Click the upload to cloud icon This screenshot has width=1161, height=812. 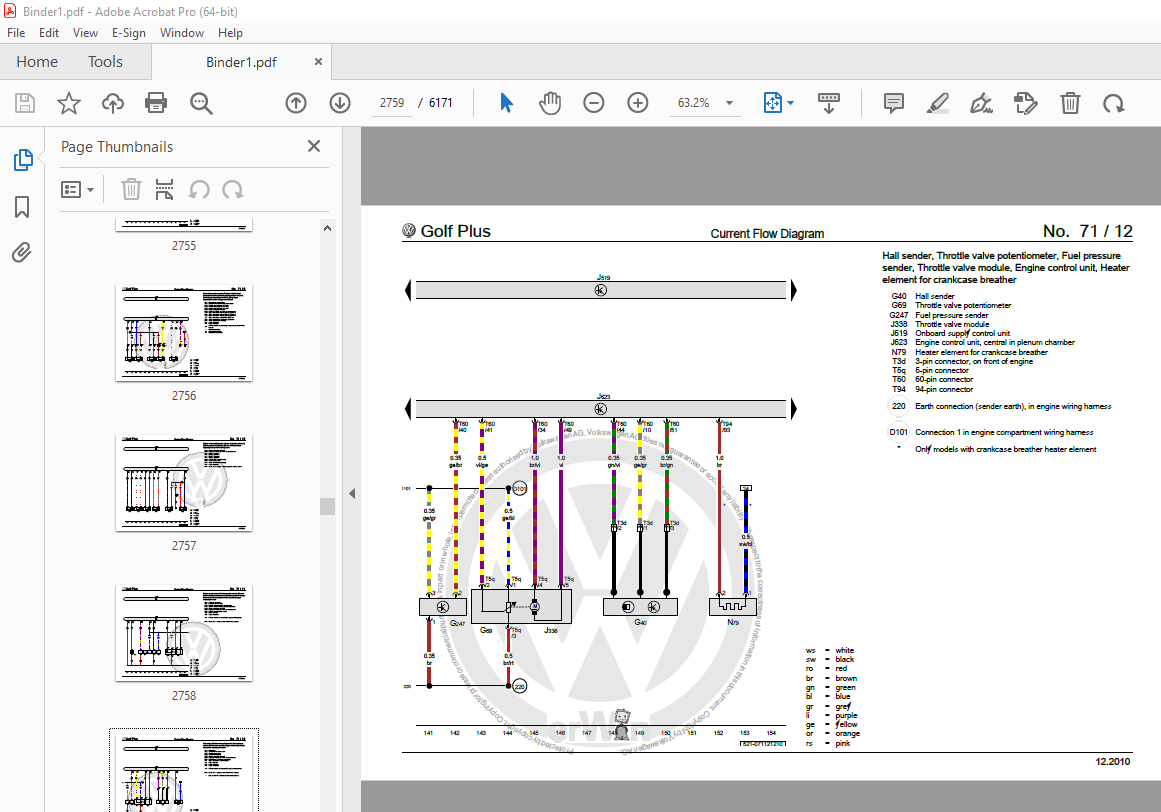113,103
